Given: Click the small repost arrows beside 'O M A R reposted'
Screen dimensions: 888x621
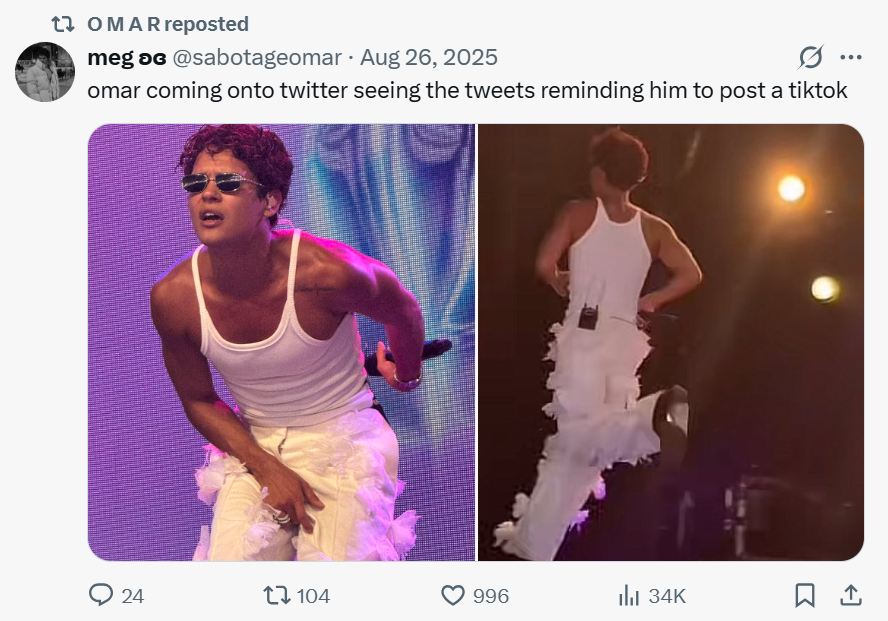Looking at the screenshot, I should (63, 23).
